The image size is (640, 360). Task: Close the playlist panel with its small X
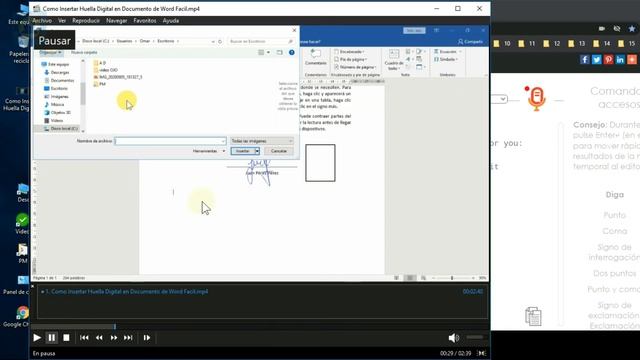click(x=33, y=286)
